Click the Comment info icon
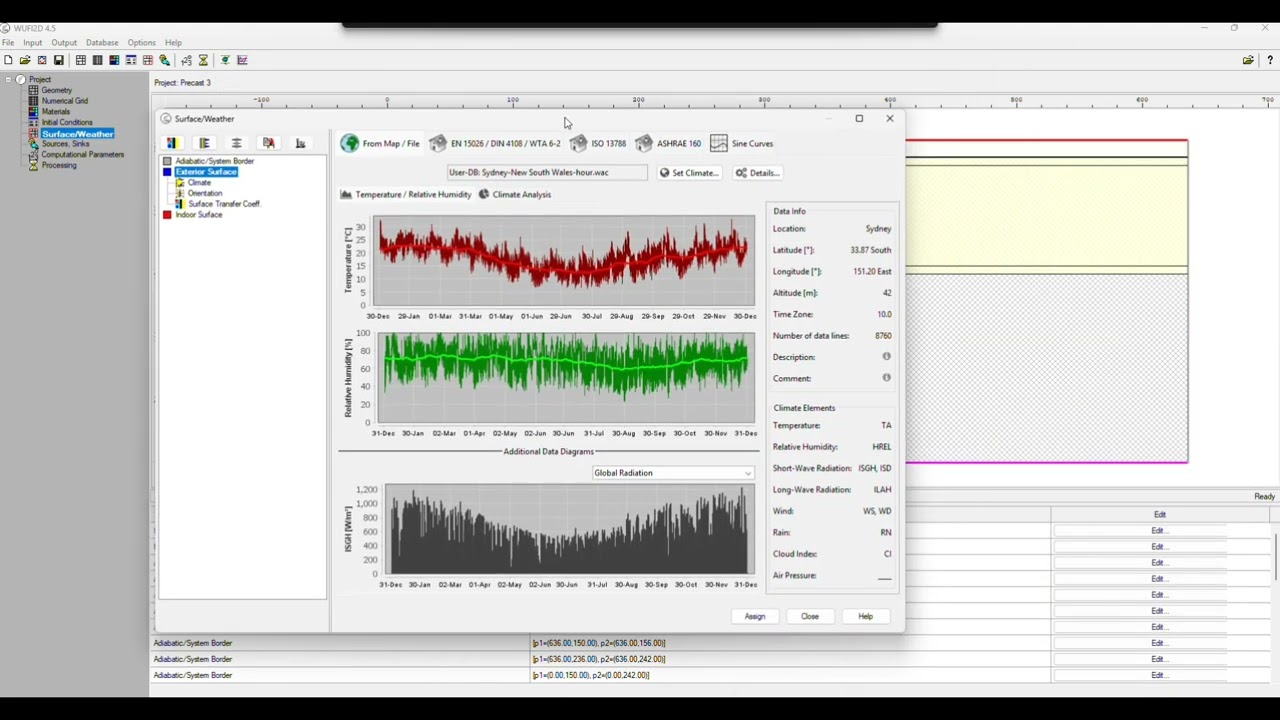The height and width of the screenshot is (720, 1280). pos(886,377)
